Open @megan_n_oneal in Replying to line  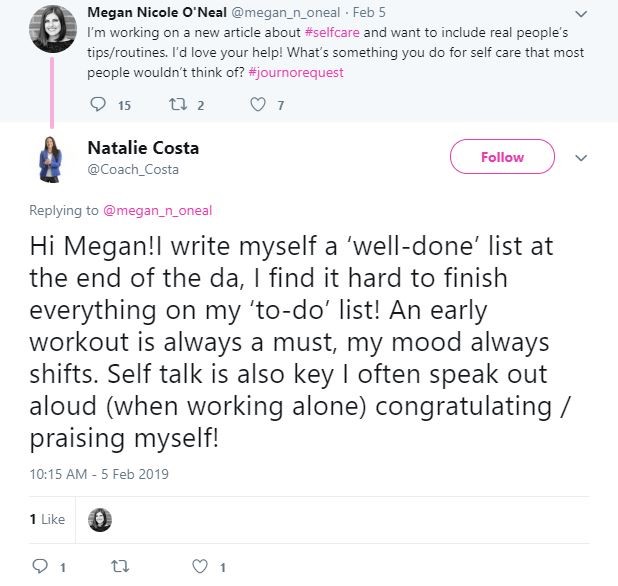click(x=157, y=210)
